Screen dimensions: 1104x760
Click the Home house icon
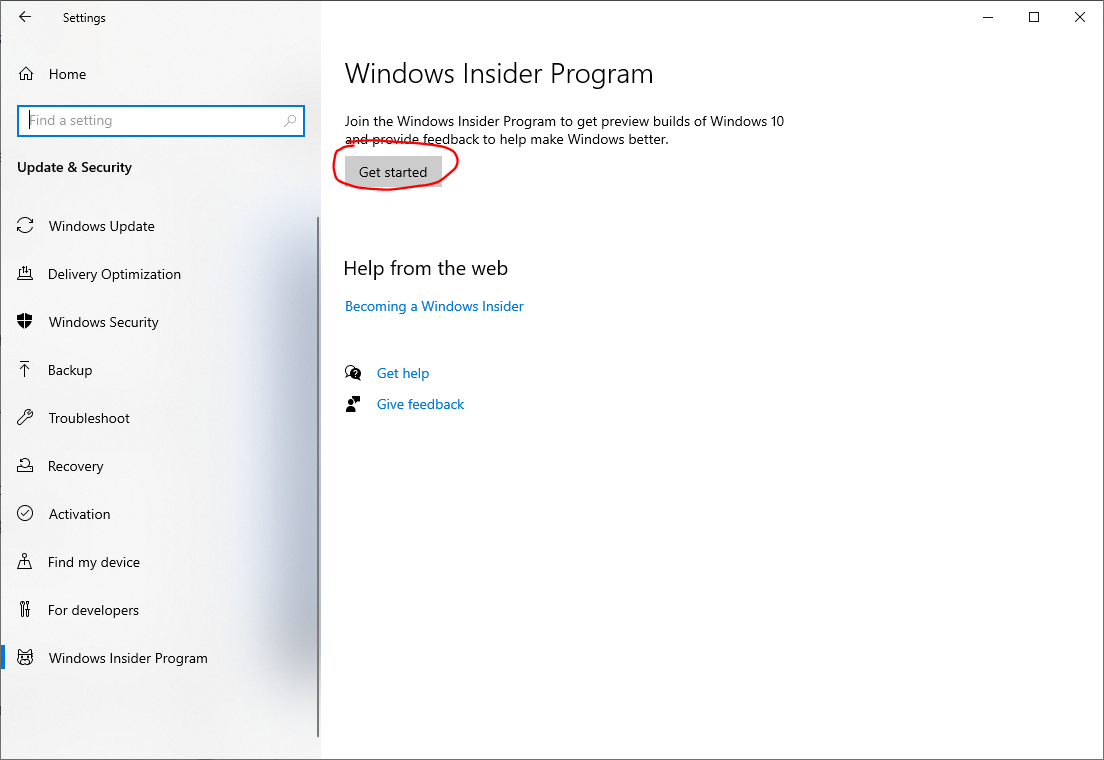pyautogui.click(x=26, y=74)
